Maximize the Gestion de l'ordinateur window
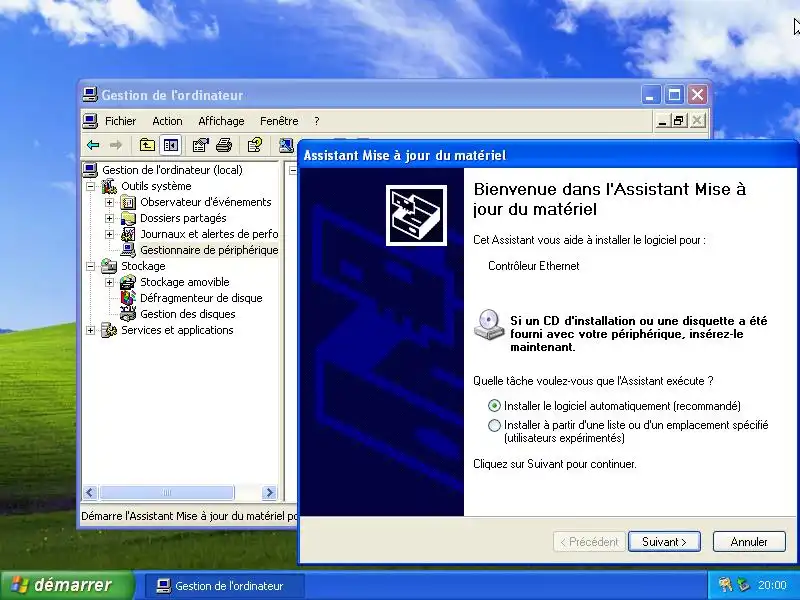The image size is (800, 600). click(x=674, y=94)
